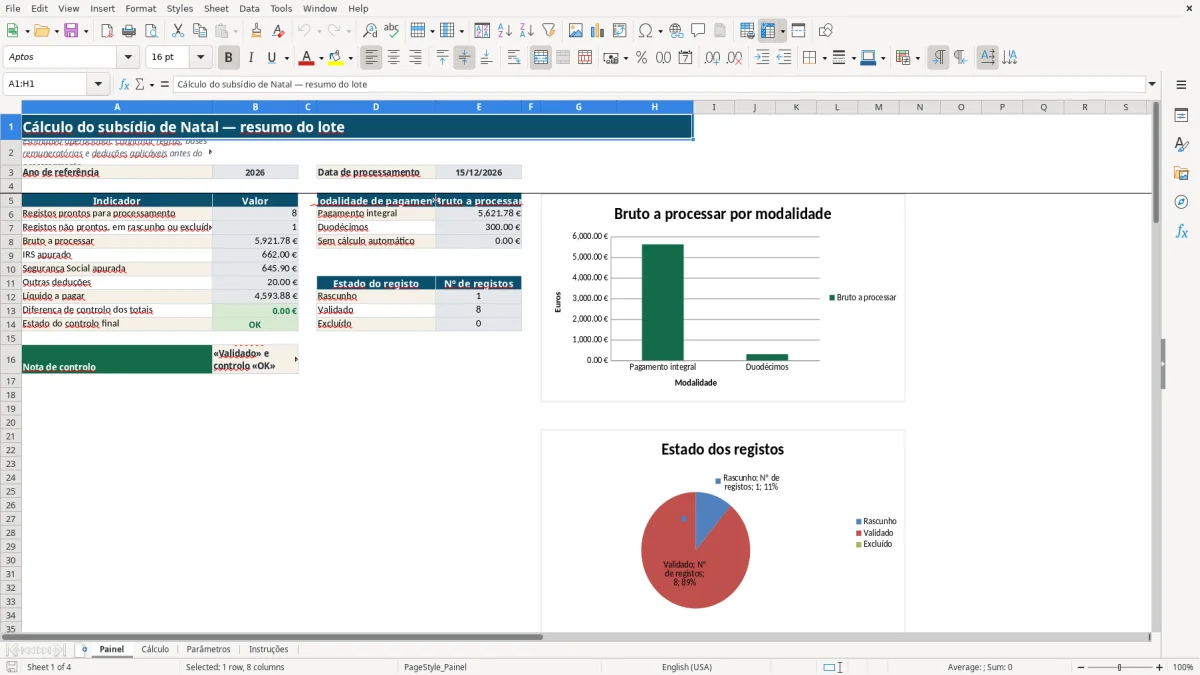The height and width of the screenshot is (675, 1200).
Task: Export directly as PDF
Action: click(x=107, y=31)
